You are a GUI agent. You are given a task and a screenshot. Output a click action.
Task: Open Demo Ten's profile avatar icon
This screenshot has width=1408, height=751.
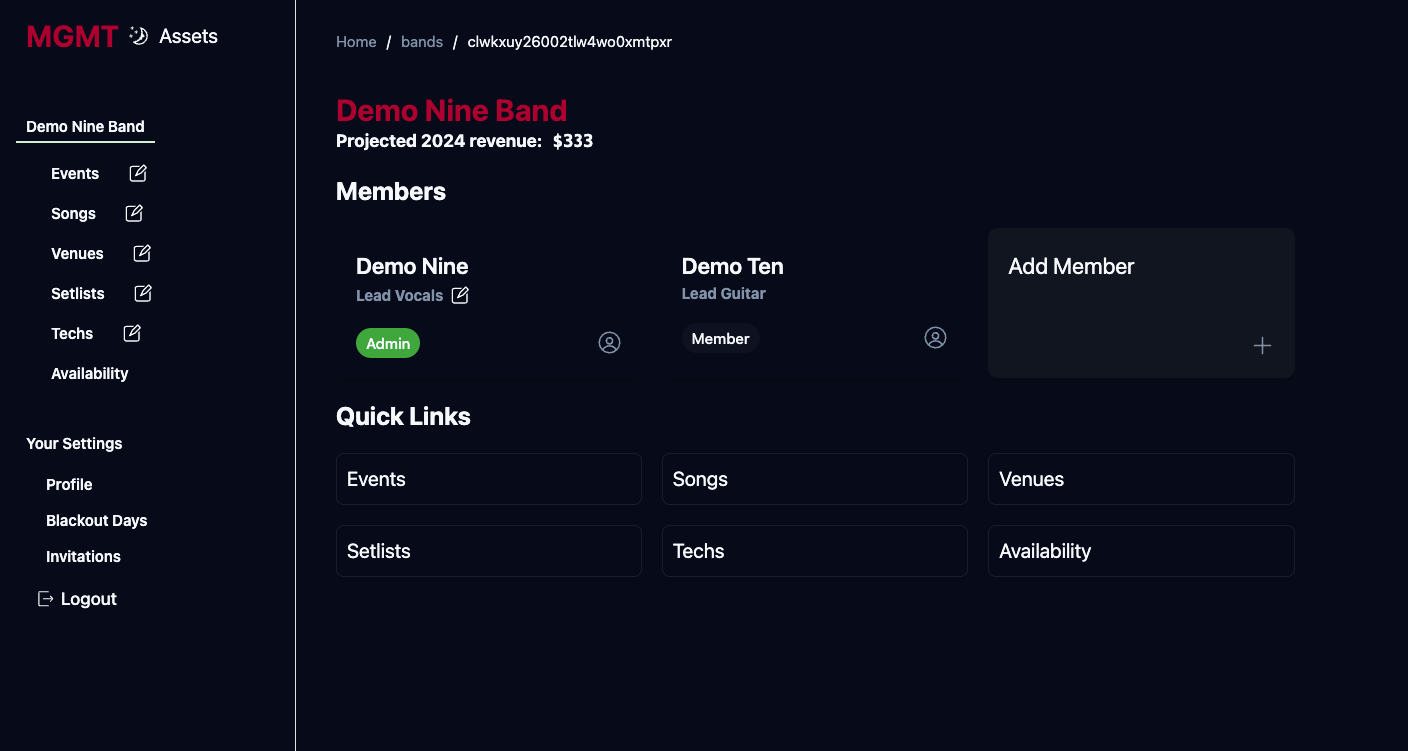(935, 338)
